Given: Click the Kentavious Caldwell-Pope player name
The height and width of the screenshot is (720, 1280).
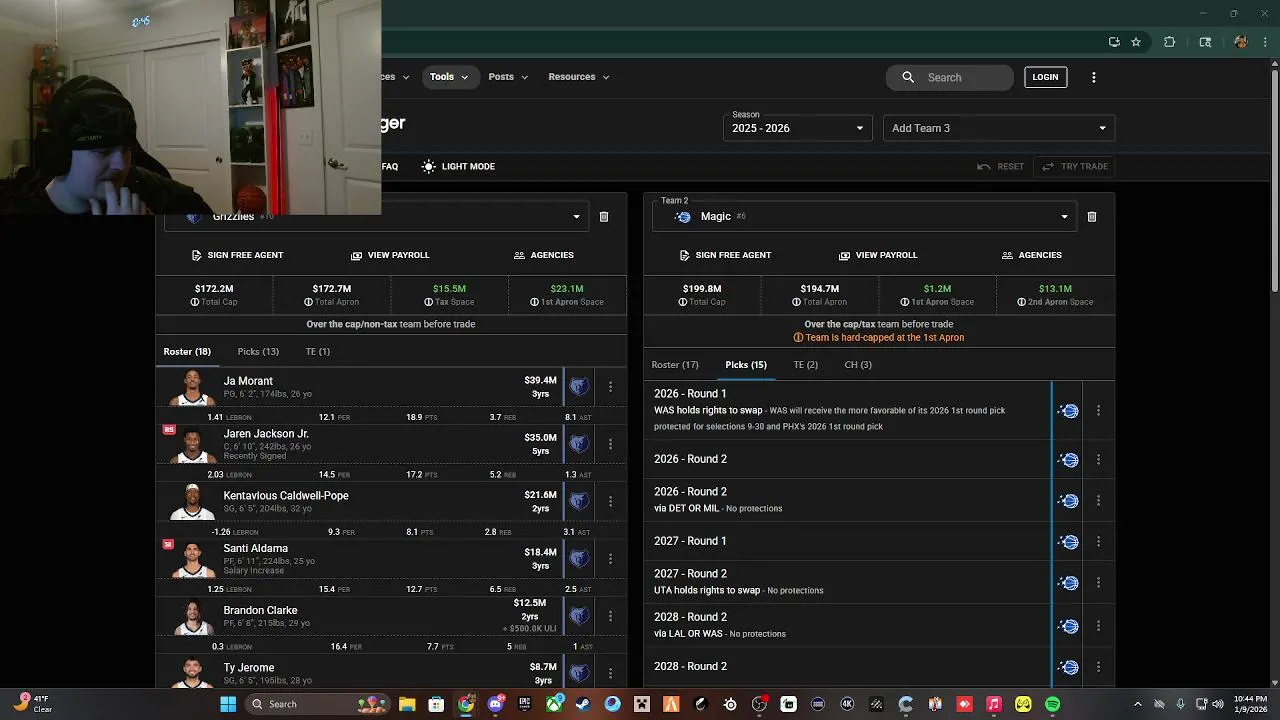Looking at the screenshot, I should click(286, 495).
